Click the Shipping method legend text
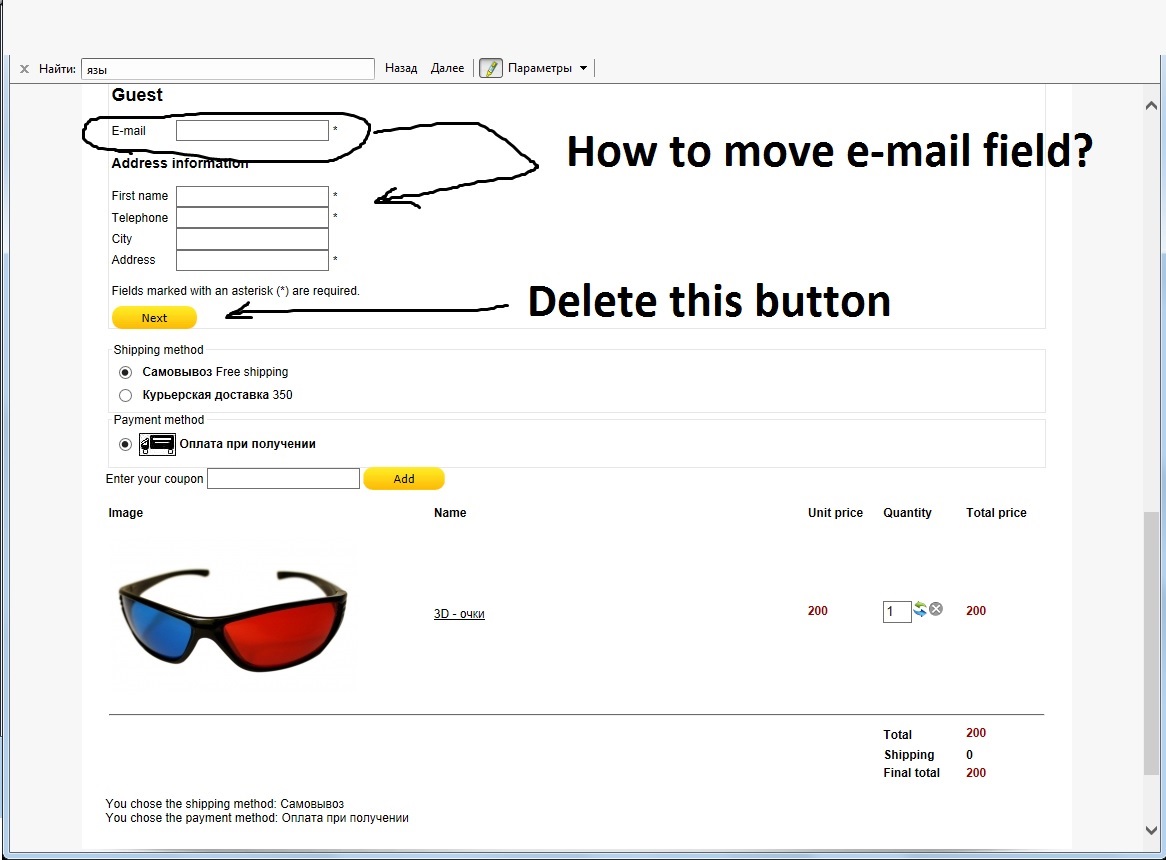This screenshot has height=860, width=1166. (158, 350)
